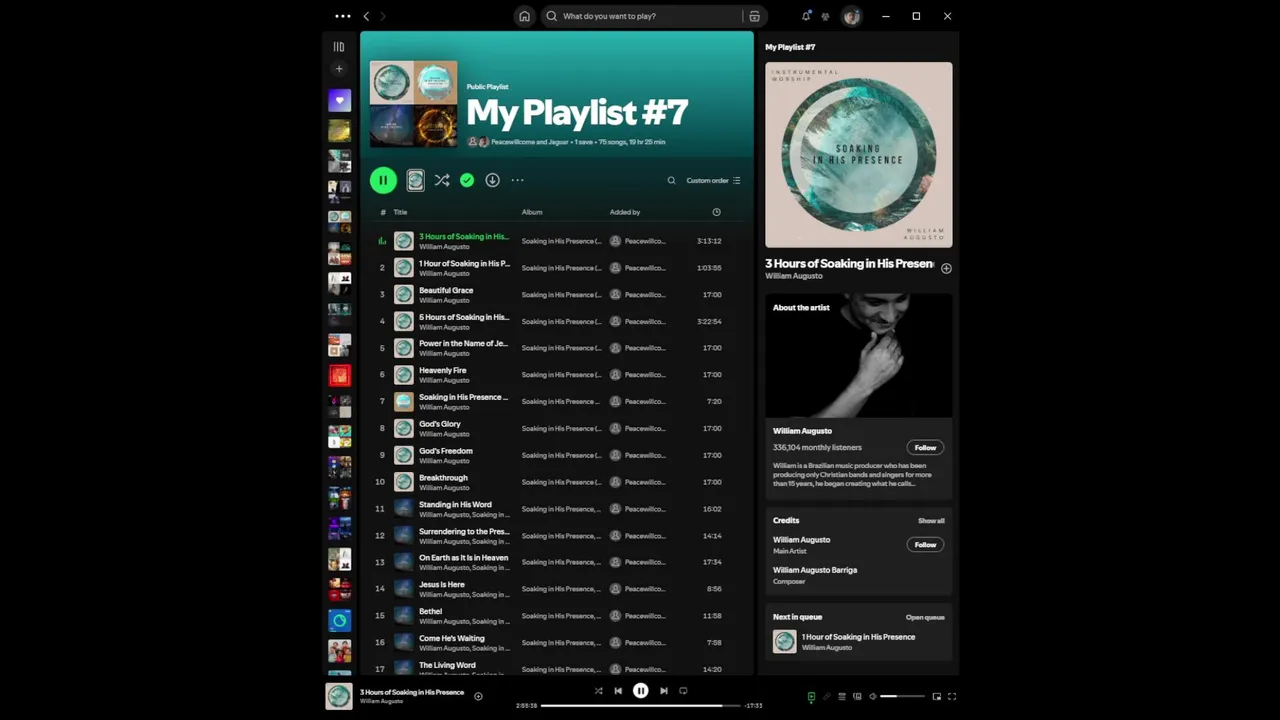Click the red playlist thumbnail in sidebar
The width and height of the screenshot is (1280, 720).
click(x=339, y=376)
